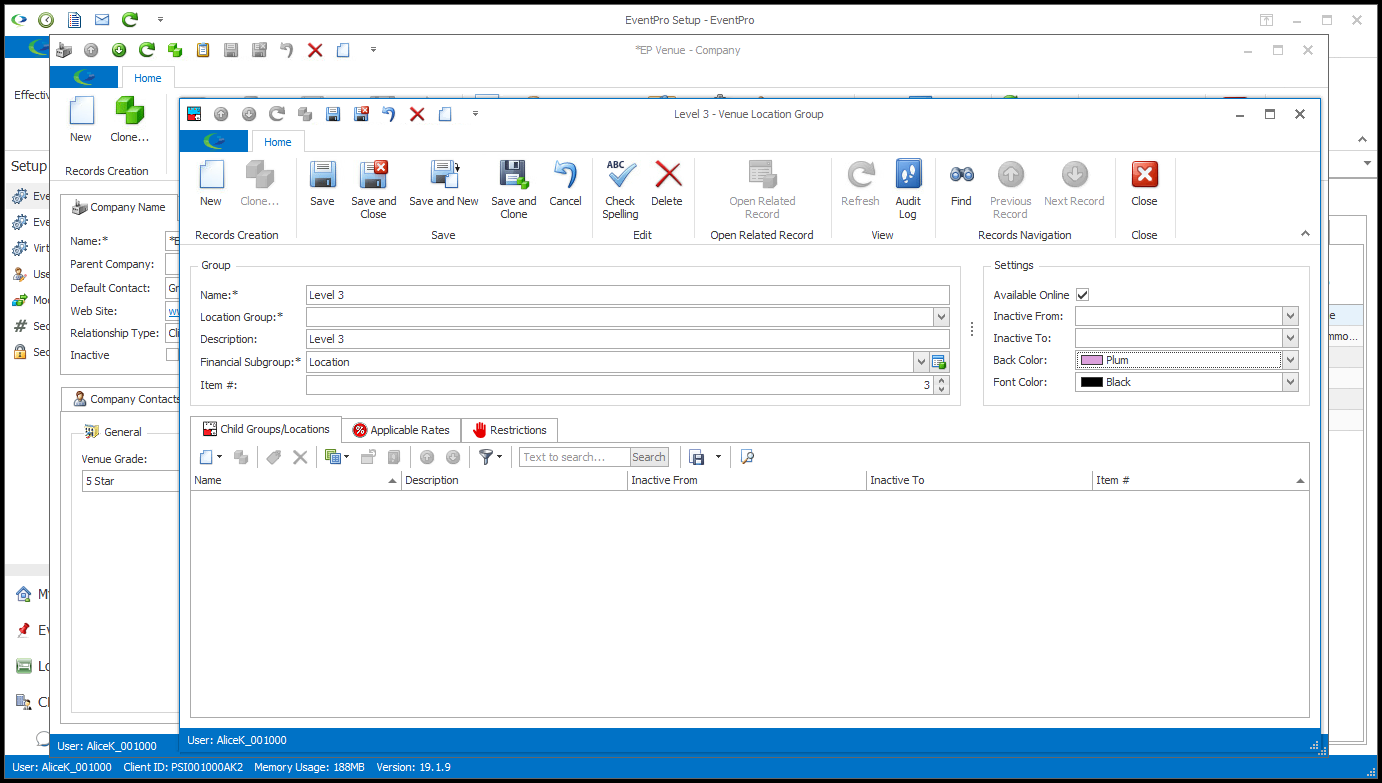This screenshot has width=1382, height=783.
Task: Click the preview magnifier icon in grid toolbar
Action: point(747,457)
